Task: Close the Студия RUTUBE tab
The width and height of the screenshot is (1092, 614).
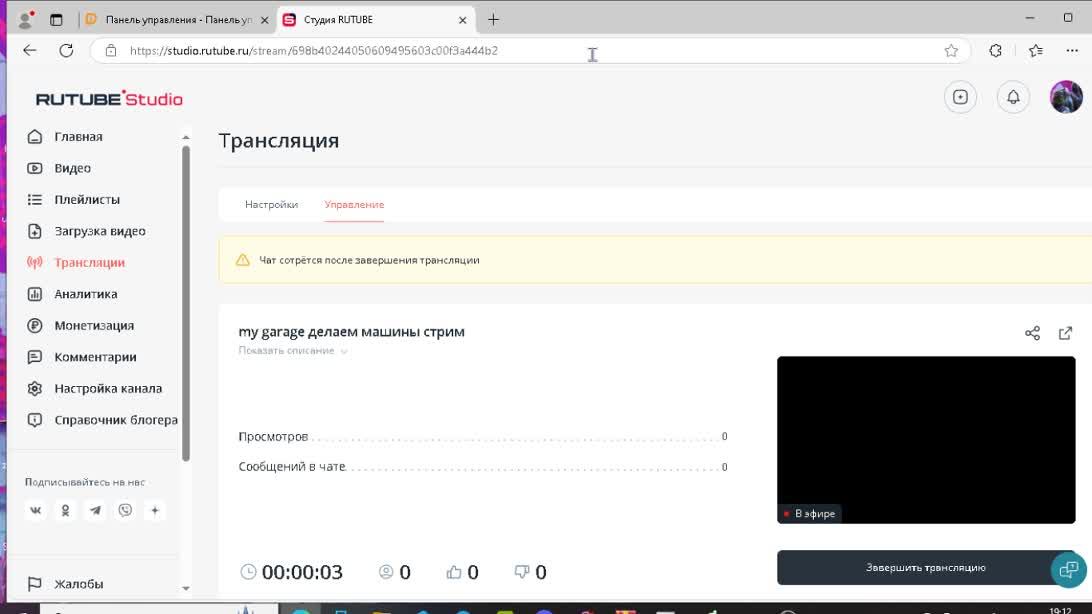Action: click(462, 20)
